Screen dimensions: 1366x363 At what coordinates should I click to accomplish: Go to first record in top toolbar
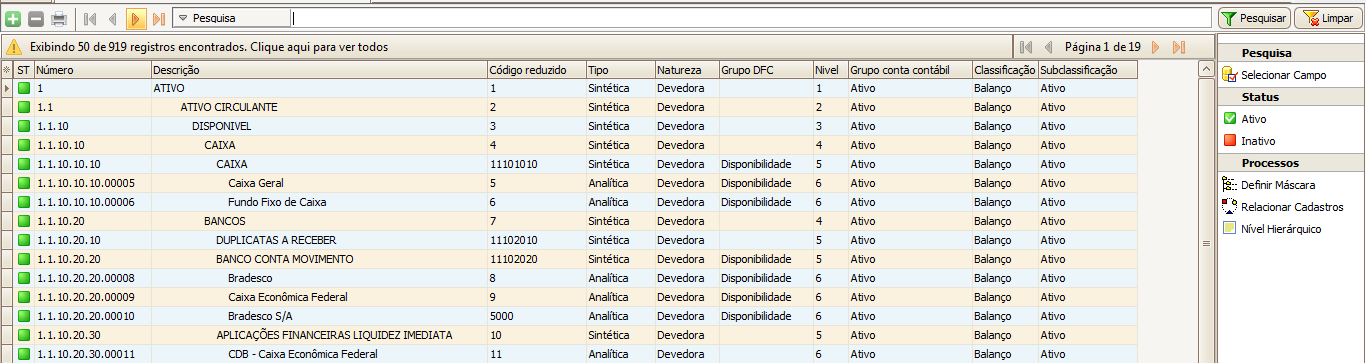pos(90,18)
